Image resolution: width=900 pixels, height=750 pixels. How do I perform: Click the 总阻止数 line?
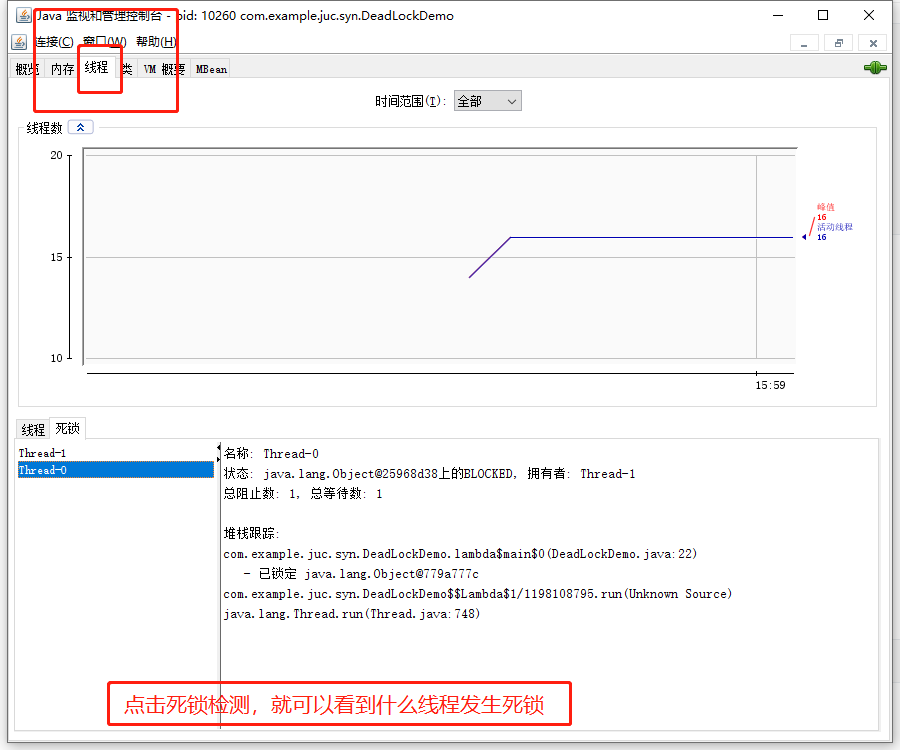tap(302, 493)
